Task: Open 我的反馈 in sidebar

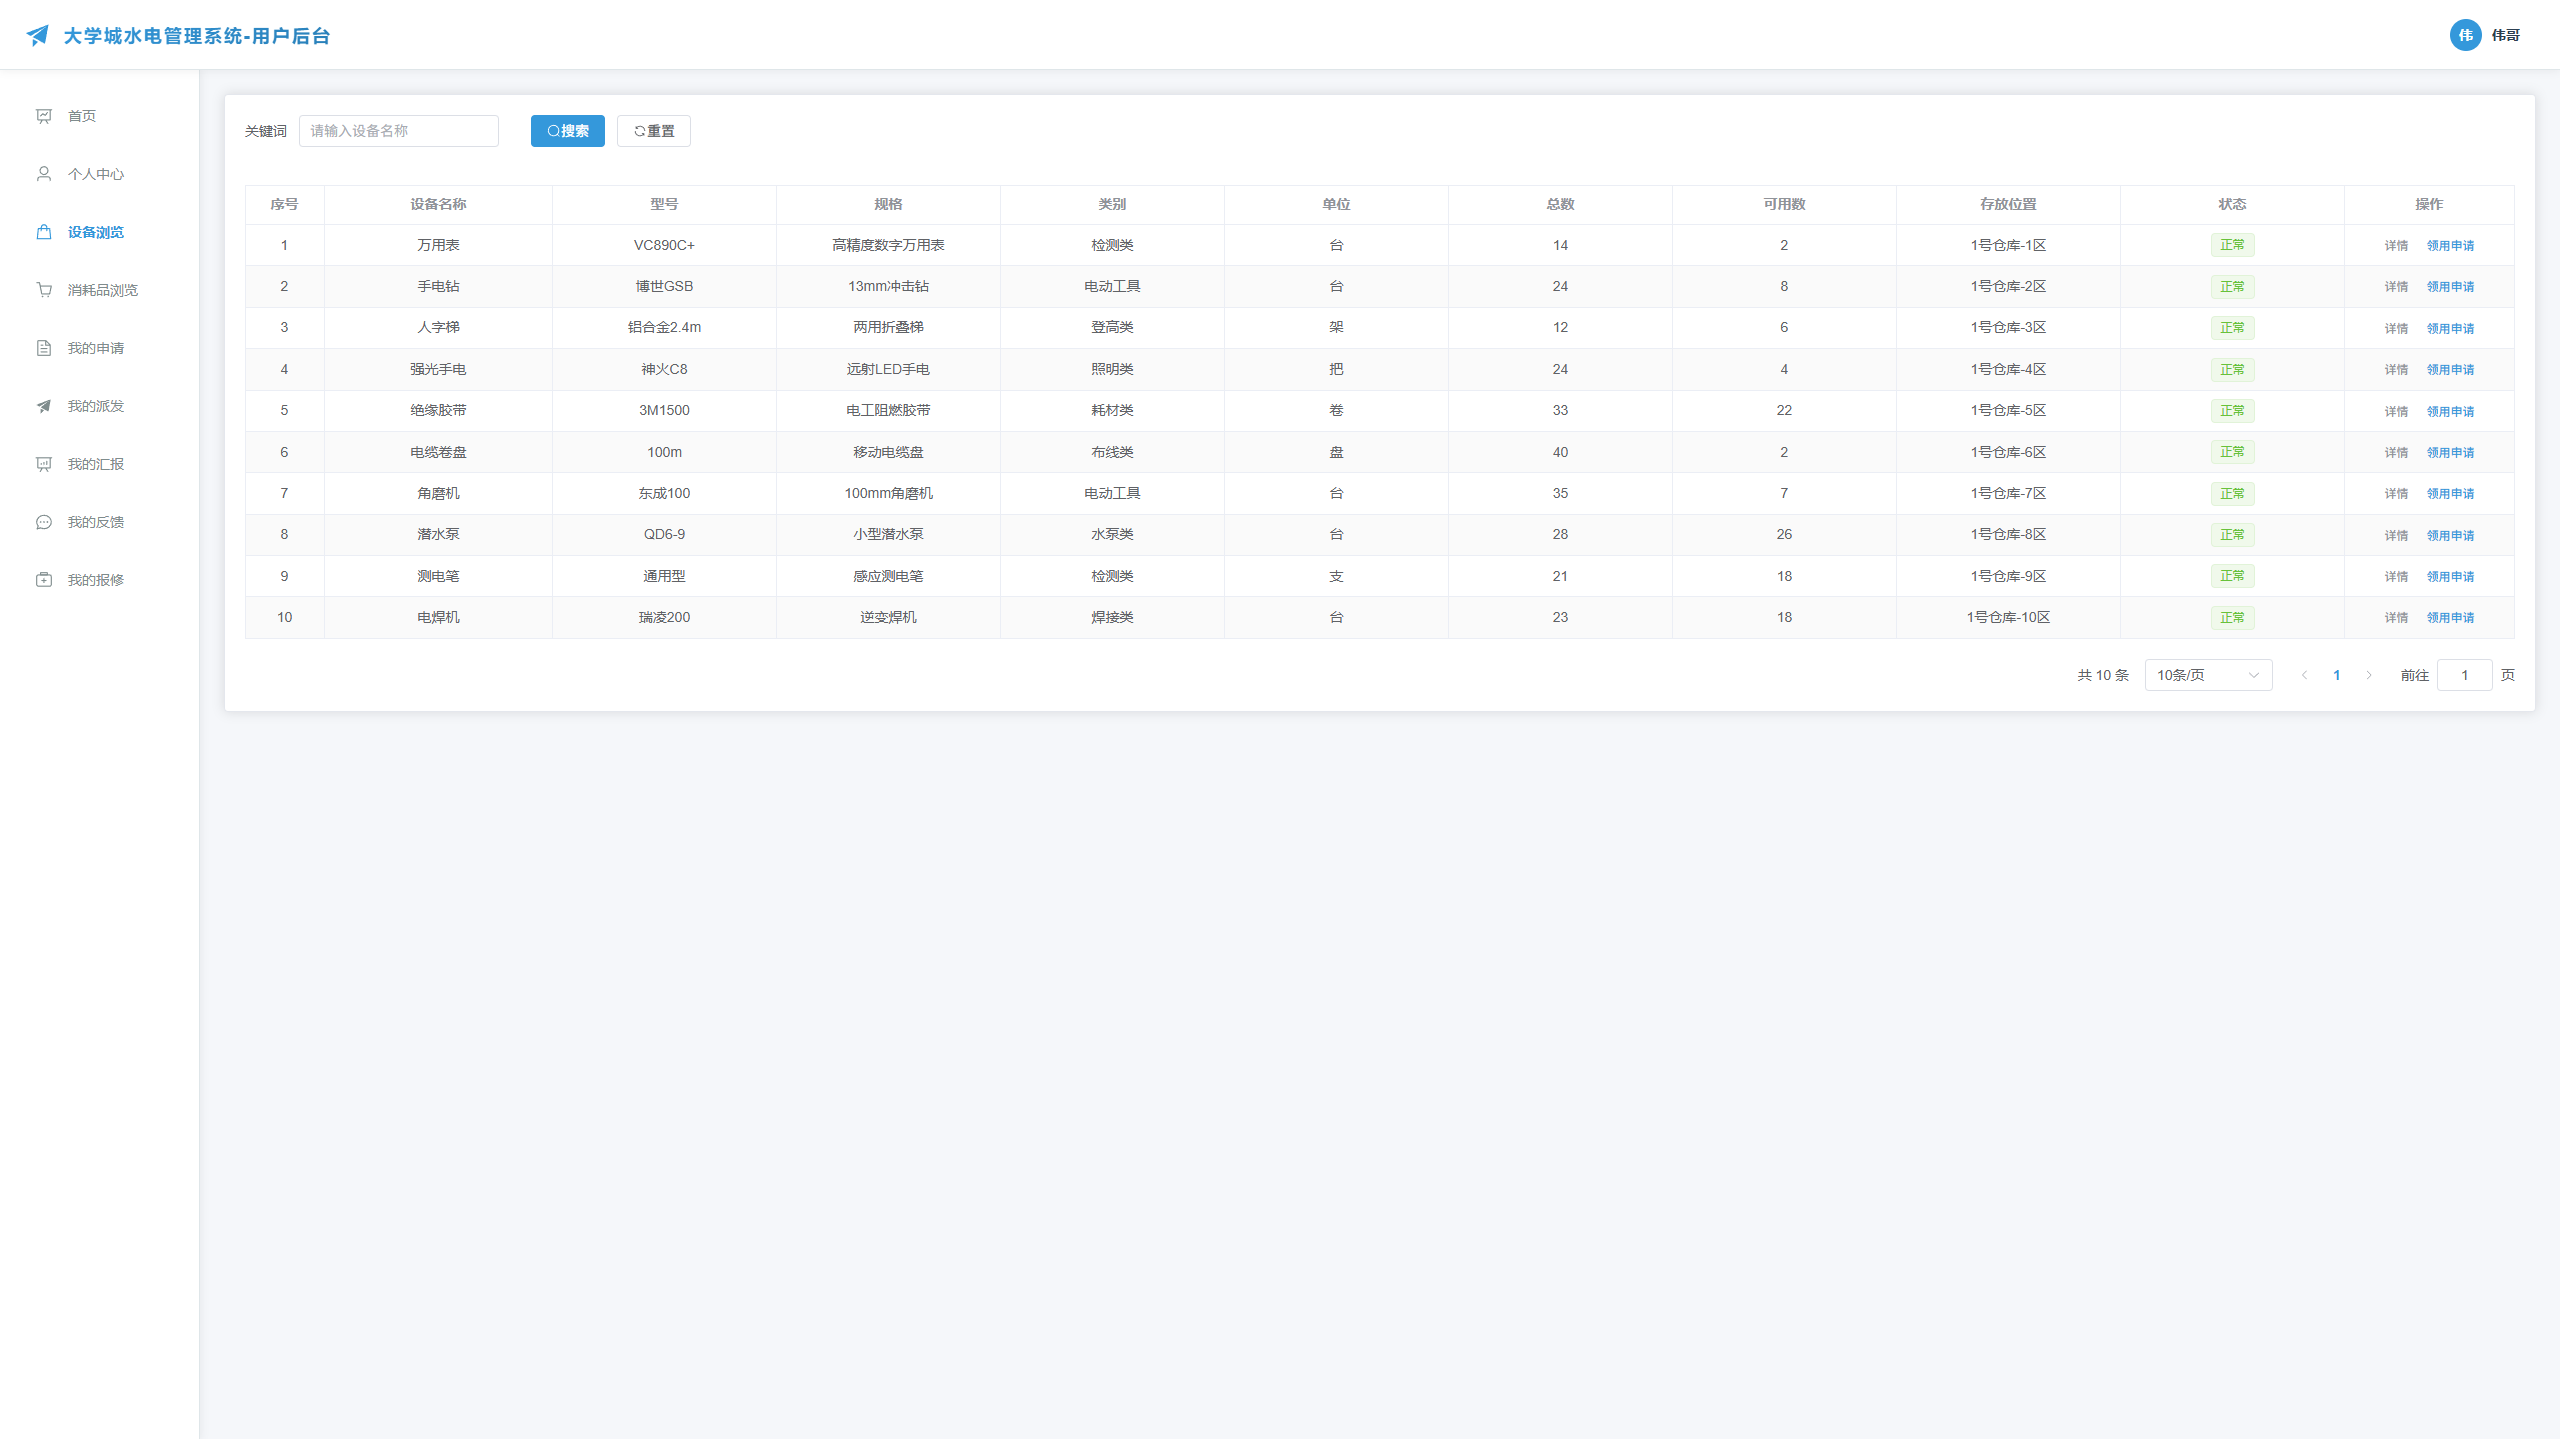Action: tap(99, 522)
